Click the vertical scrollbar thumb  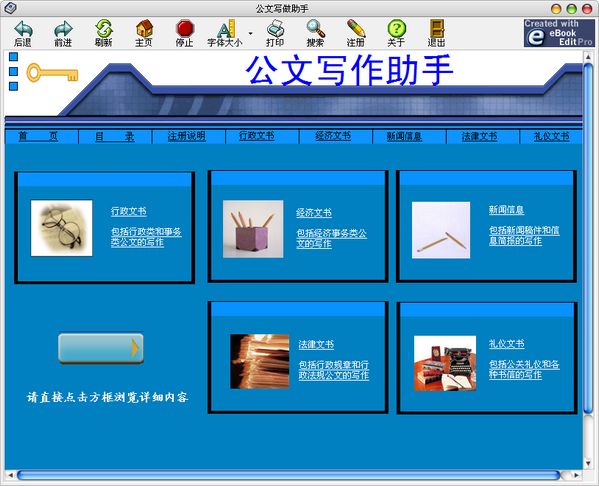pos(588,238)
